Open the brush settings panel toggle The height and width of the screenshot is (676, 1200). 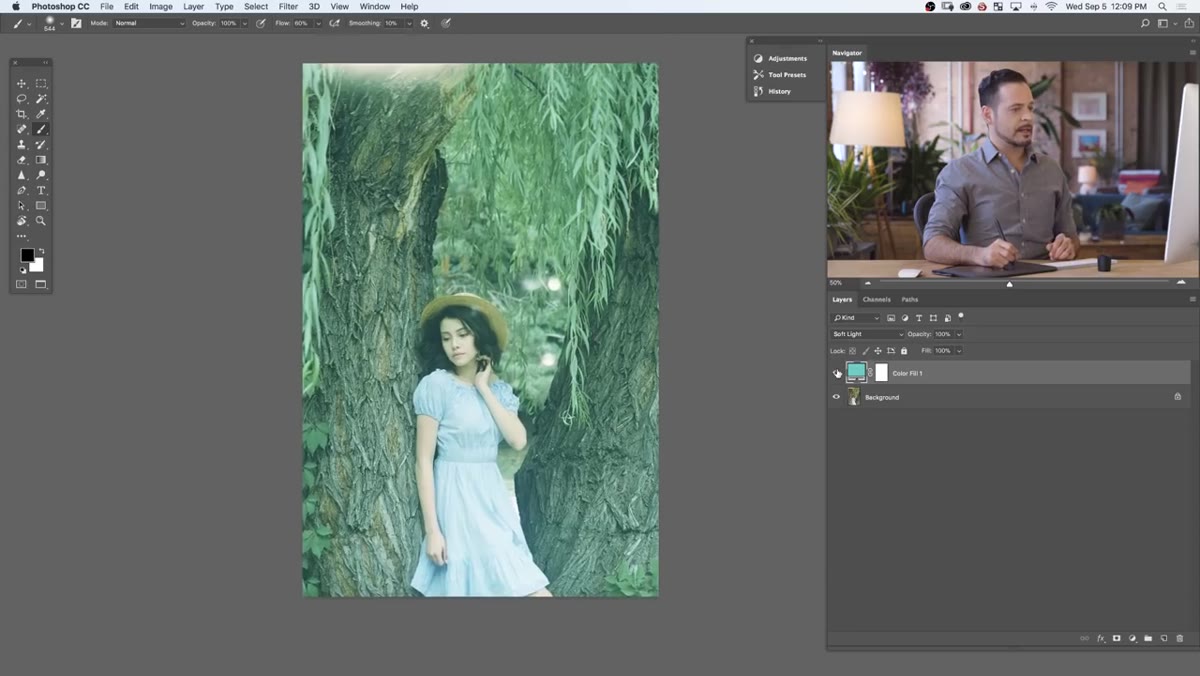pos(76,23)
